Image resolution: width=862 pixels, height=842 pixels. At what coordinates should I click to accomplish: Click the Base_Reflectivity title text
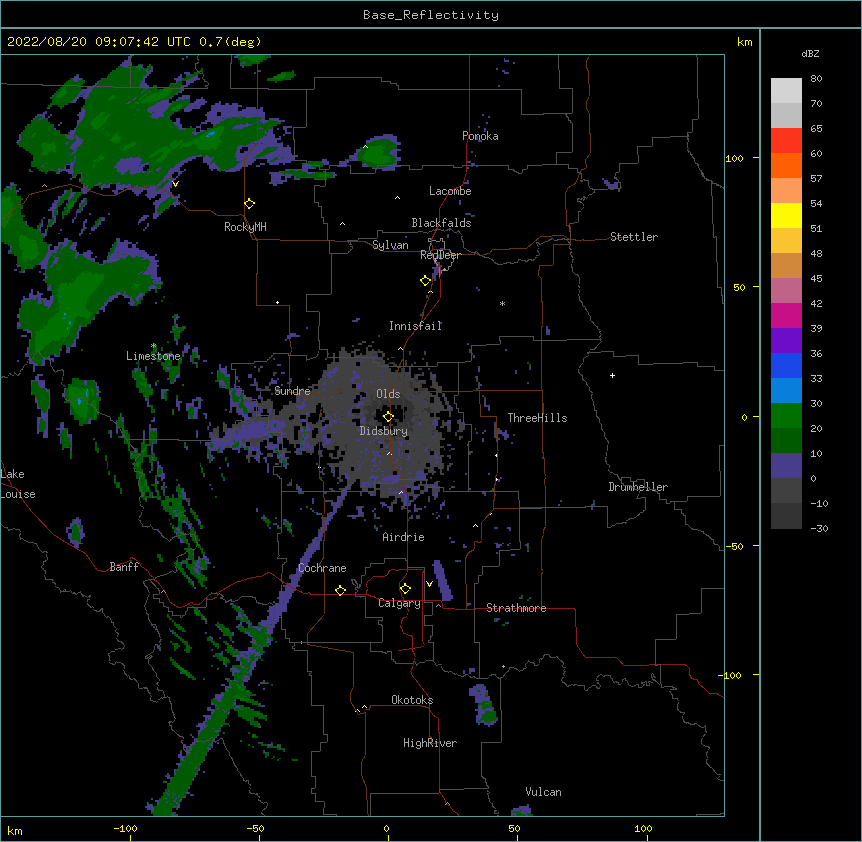[431, 15]
